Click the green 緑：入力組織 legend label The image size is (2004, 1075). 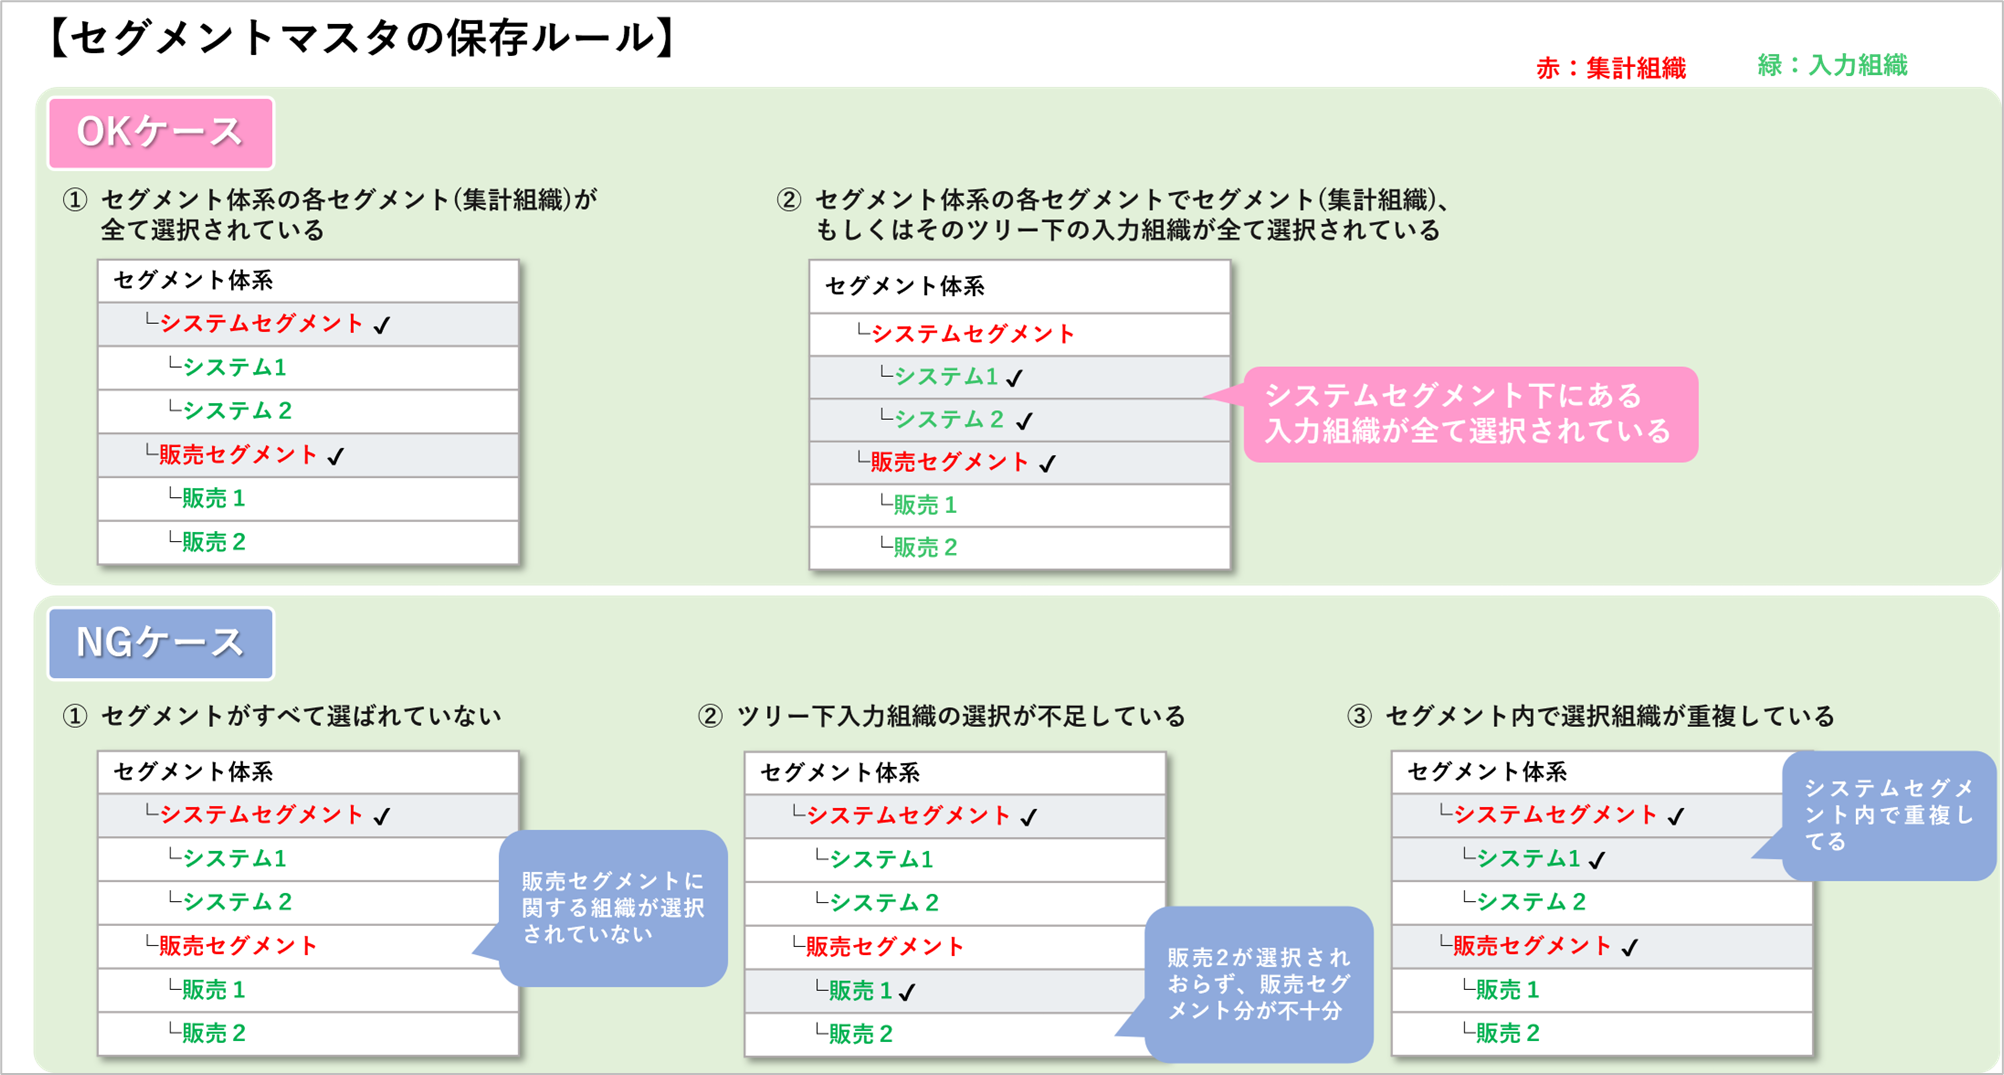[x=1832, y=66]
